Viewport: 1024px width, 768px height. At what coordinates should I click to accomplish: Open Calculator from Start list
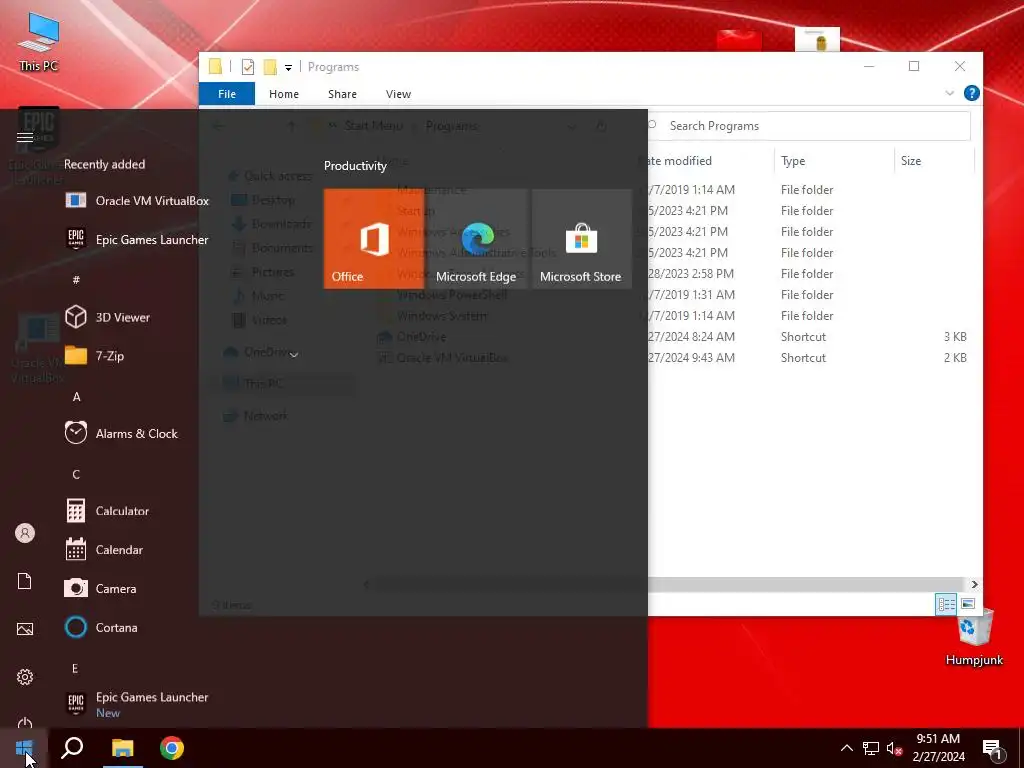coord(108,511)
